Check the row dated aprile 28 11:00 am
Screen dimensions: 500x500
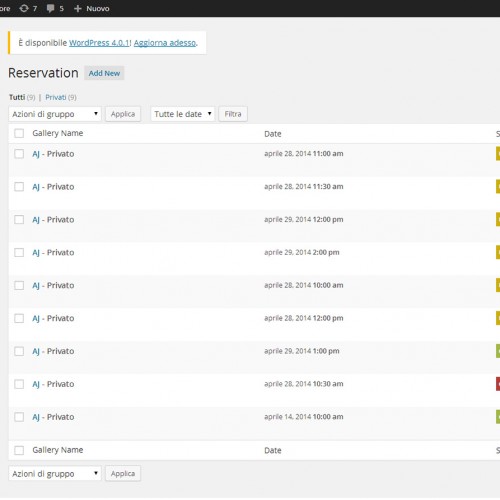(x=19, y=154)
